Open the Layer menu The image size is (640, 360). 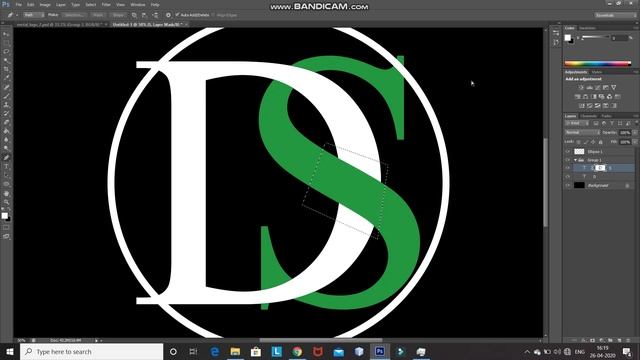click(60, 4)
